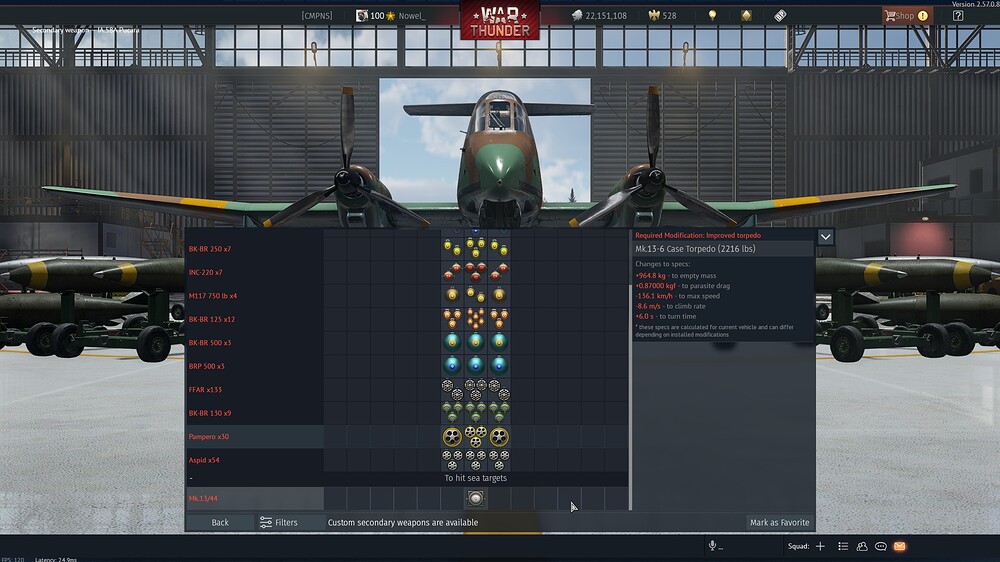
Task: Open the list icon next to Squad
Action: click(x=843, y=546)
